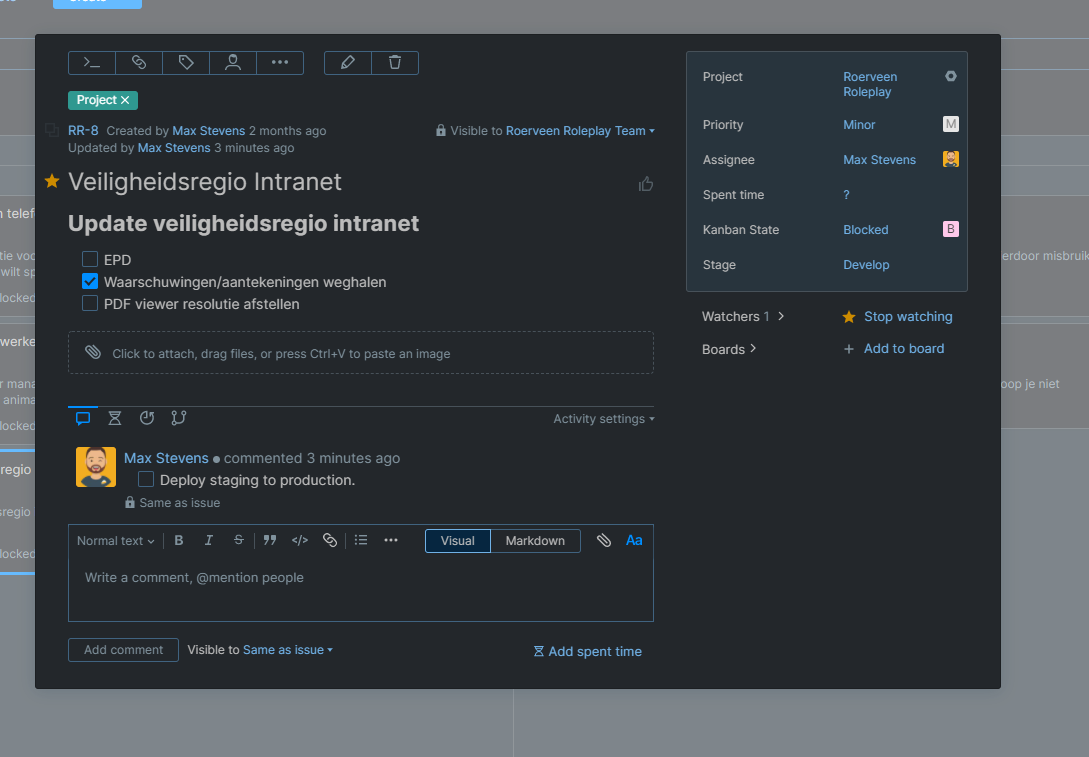Check the Deploy staging to production box

(146, 480)
